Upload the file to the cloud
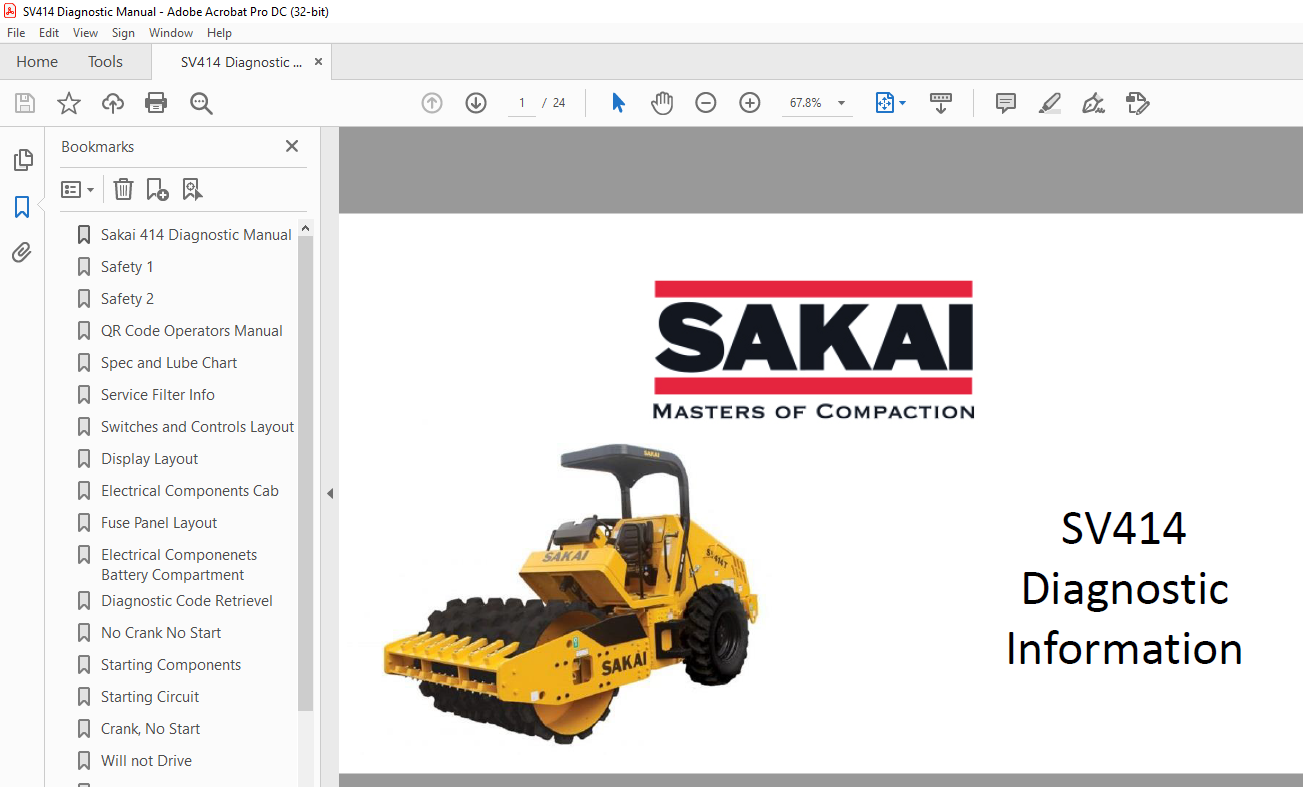1303x787 pixels. click(x=113, y=103)
